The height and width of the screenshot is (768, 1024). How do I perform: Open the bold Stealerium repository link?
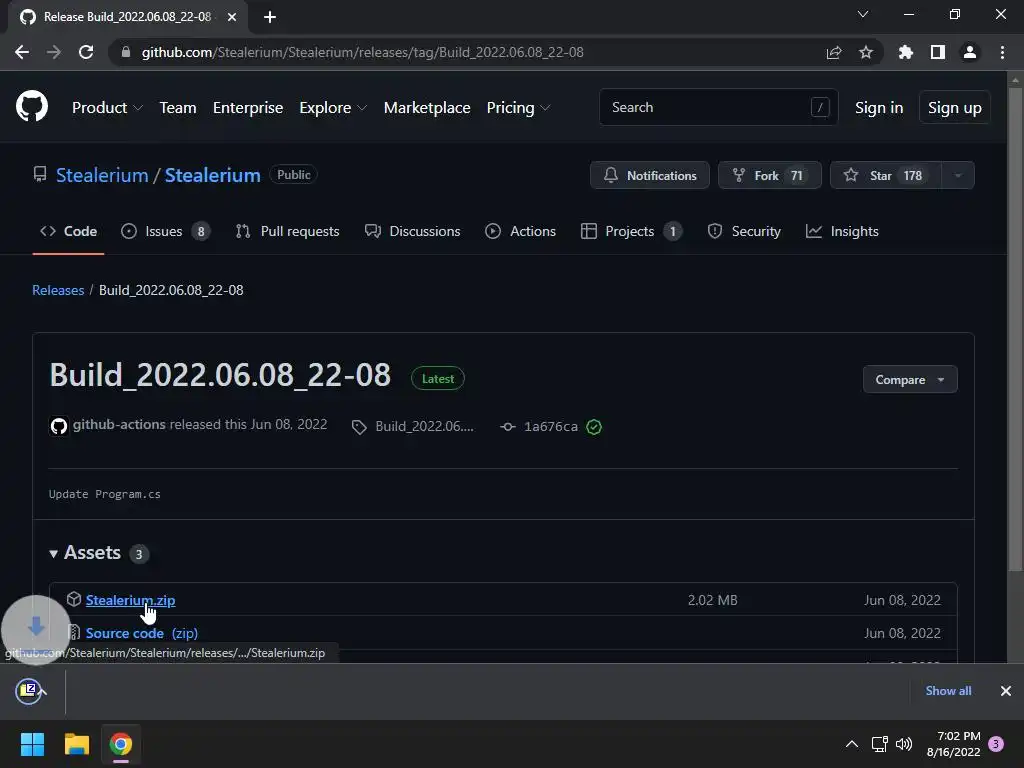tap(212, 175)
